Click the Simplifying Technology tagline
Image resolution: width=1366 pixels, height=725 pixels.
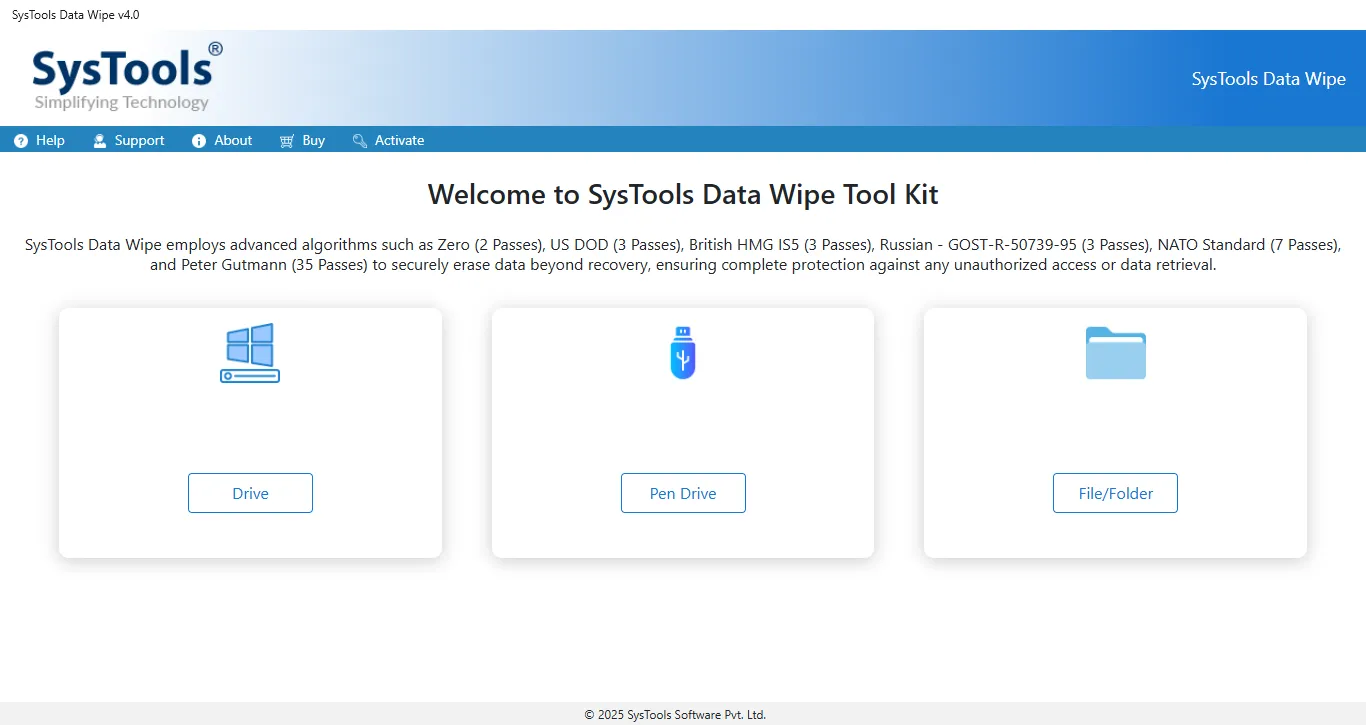122,102
